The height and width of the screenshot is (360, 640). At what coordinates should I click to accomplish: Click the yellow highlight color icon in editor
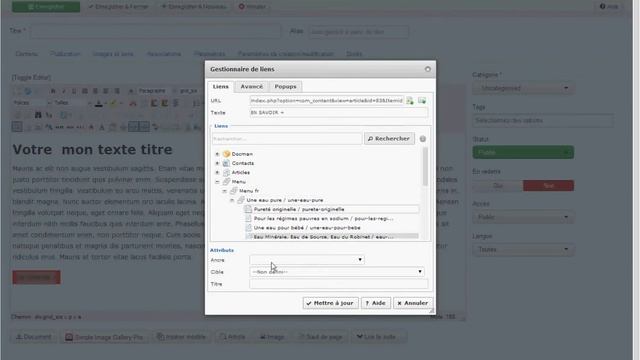point(113,103)
